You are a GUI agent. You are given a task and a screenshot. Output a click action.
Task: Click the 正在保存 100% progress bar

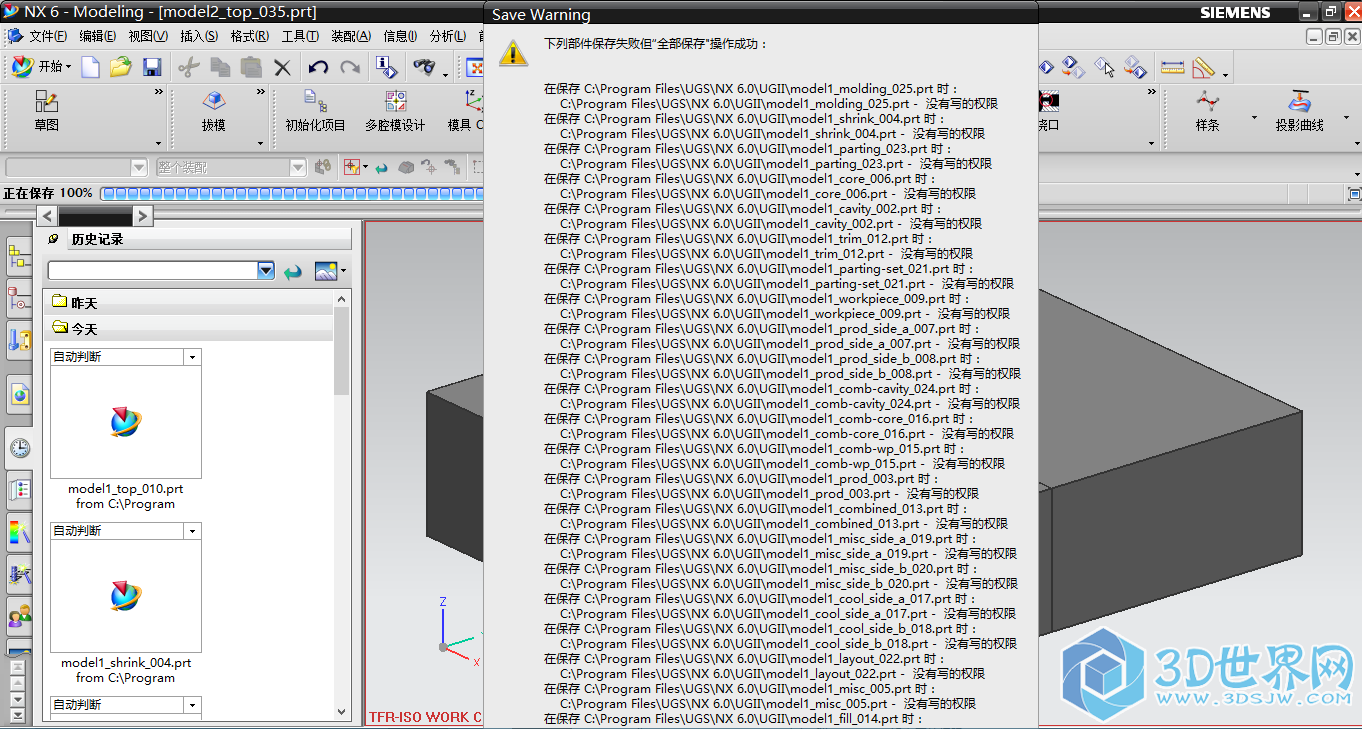coord(292,193)
